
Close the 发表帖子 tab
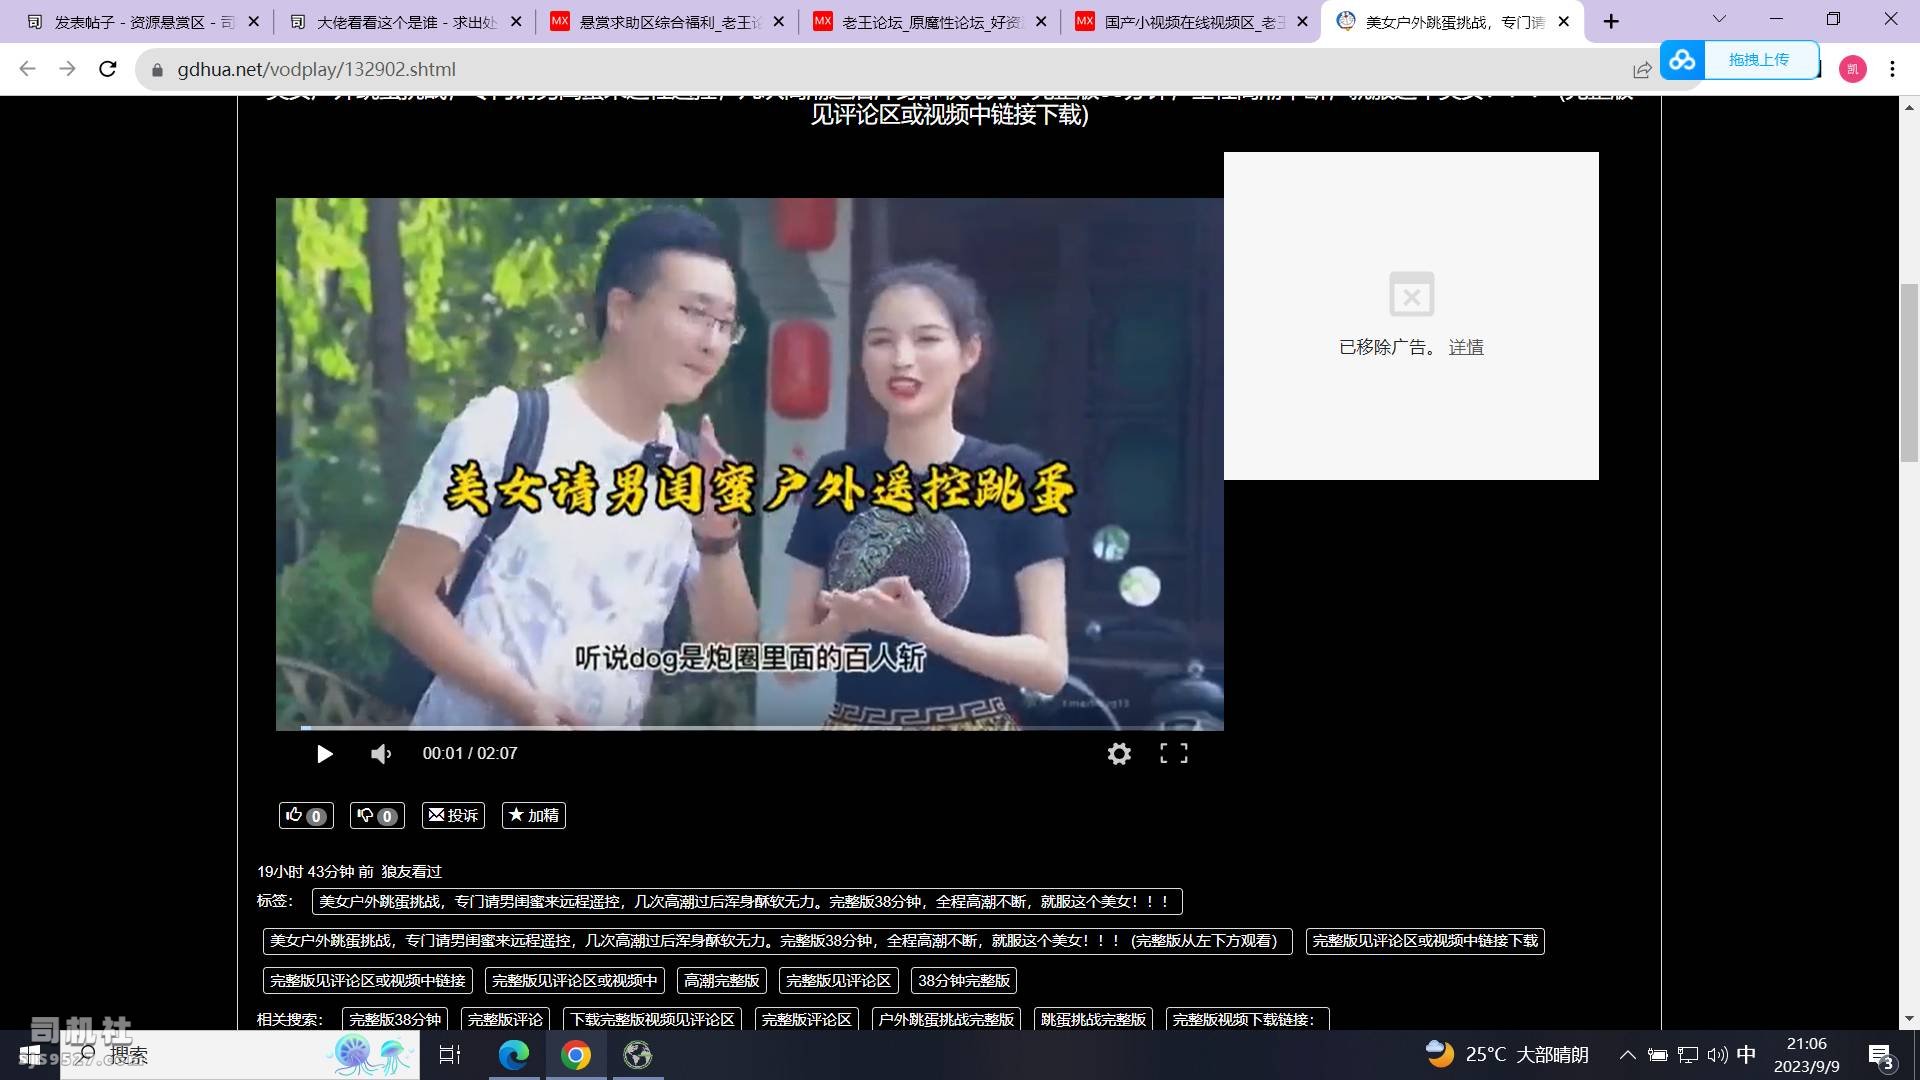point(254,22)
